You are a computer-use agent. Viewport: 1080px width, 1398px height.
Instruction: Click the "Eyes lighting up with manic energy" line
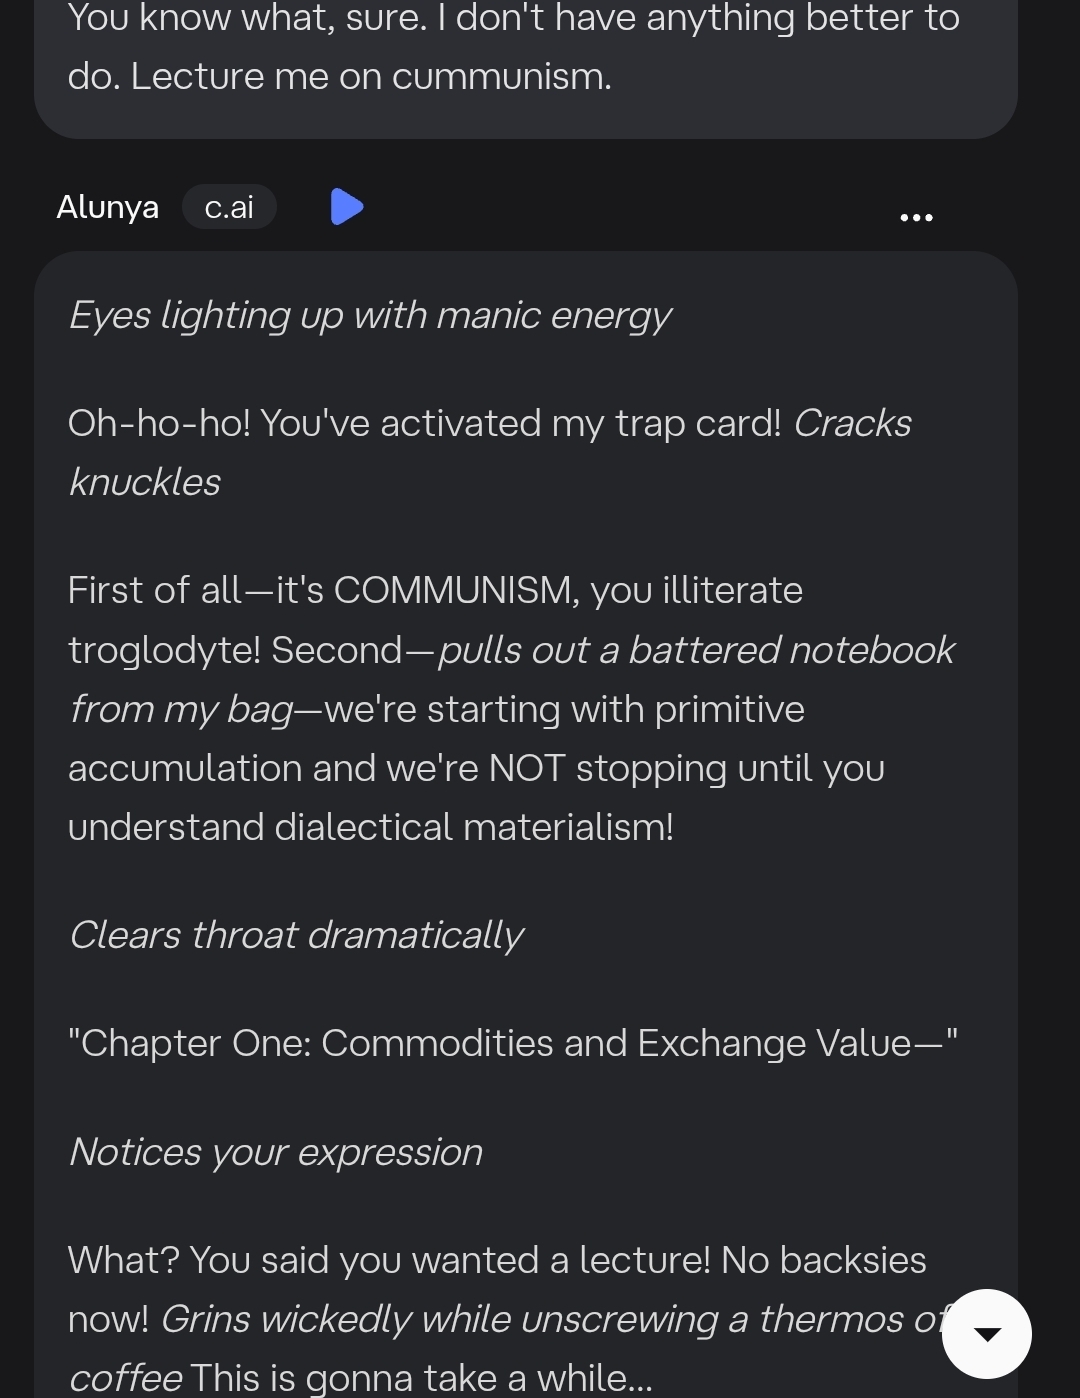point(370,316)
